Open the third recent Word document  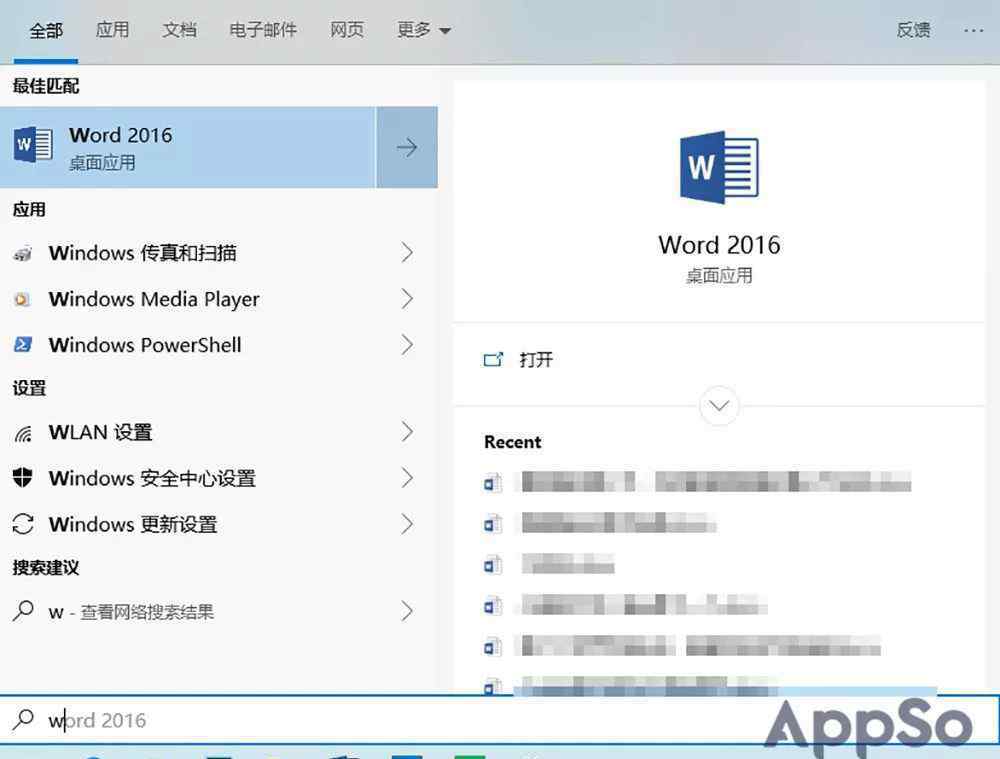(x=548, y=564)
